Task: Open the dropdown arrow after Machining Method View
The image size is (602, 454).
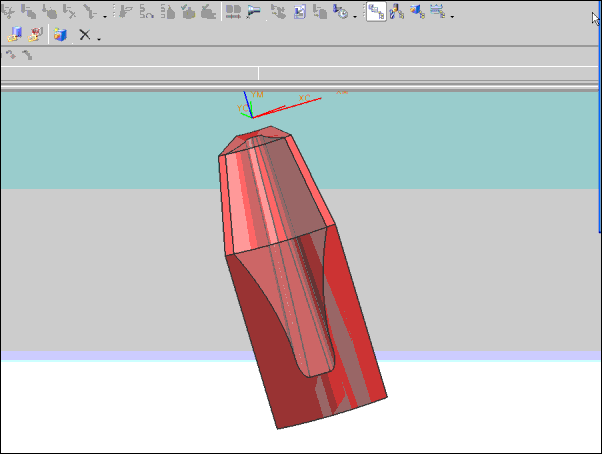Action: coord(452,17)
